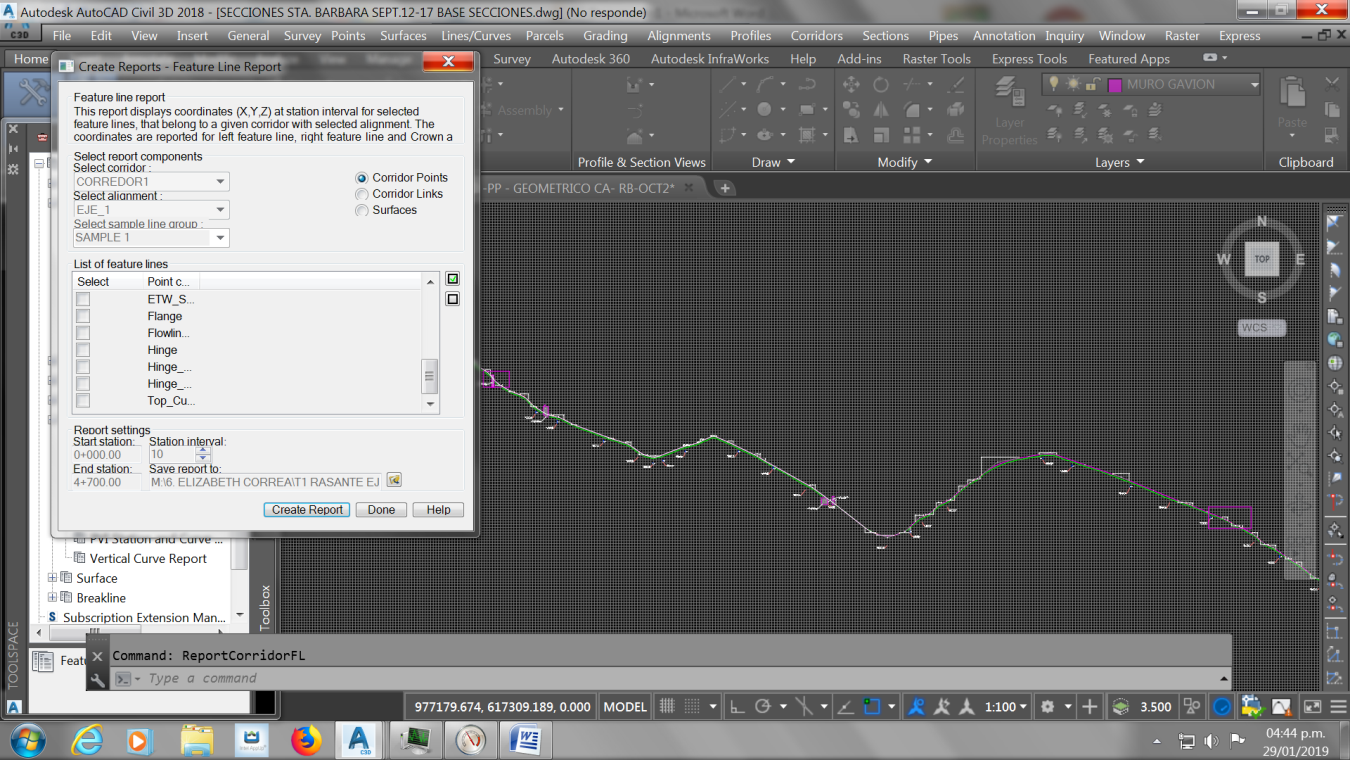Select the Line tool in Draw panel
This screenshot has width=1350, height=760.
pyautogui.click(x=729, y=85)
